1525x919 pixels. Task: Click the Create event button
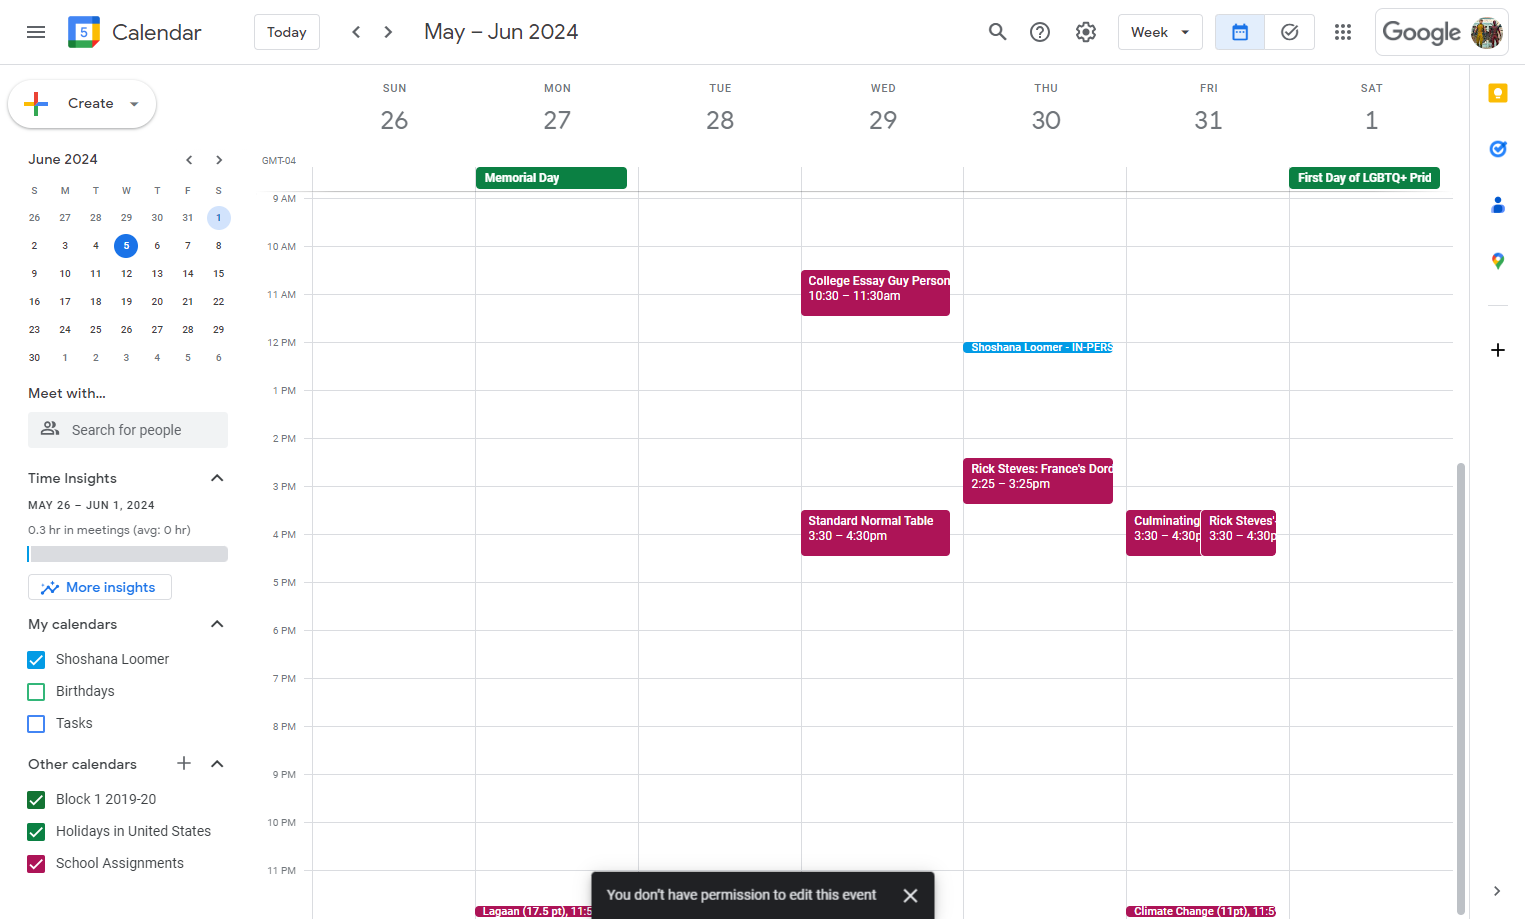pos(82,104)
